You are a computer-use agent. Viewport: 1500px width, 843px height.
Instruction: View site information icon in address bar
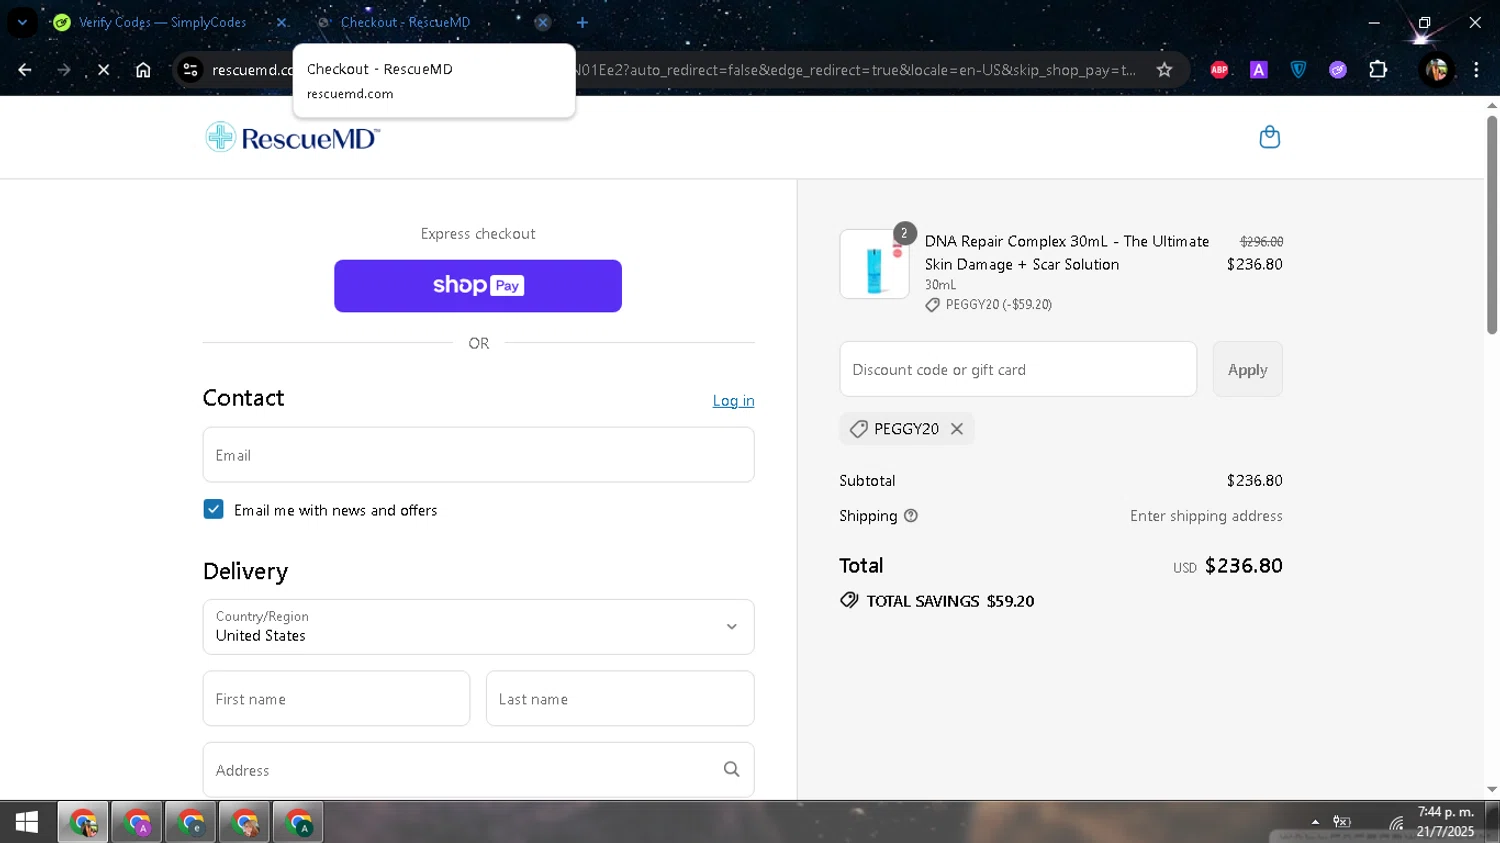[x=189, y=70]
